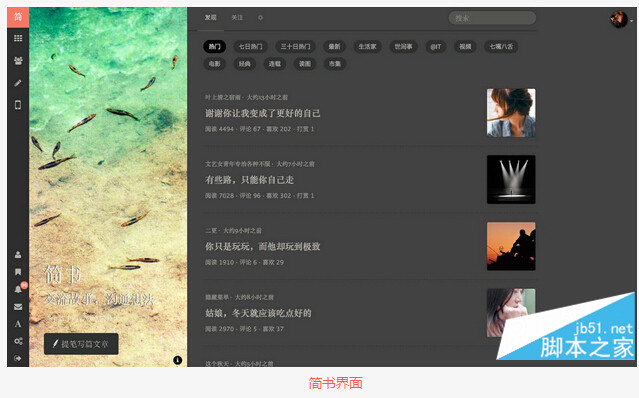Click the search input field
This screenshot has width=639, height=398.
pyautogui.click(x=492, y=18)
